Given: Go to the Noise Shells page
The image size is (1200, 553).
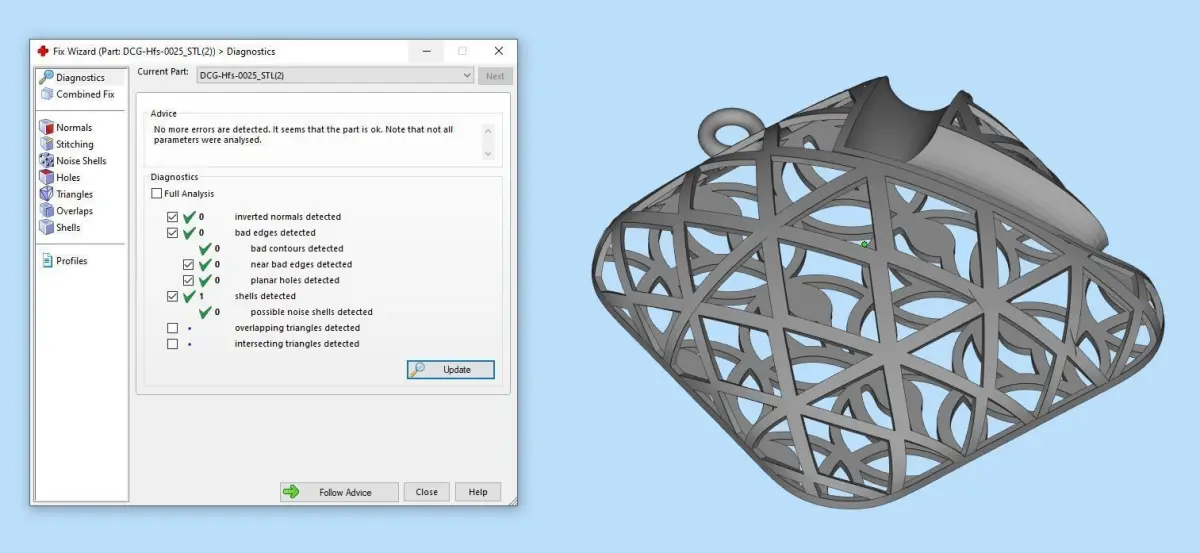Looking at the screenshot, I should [81, 161].
